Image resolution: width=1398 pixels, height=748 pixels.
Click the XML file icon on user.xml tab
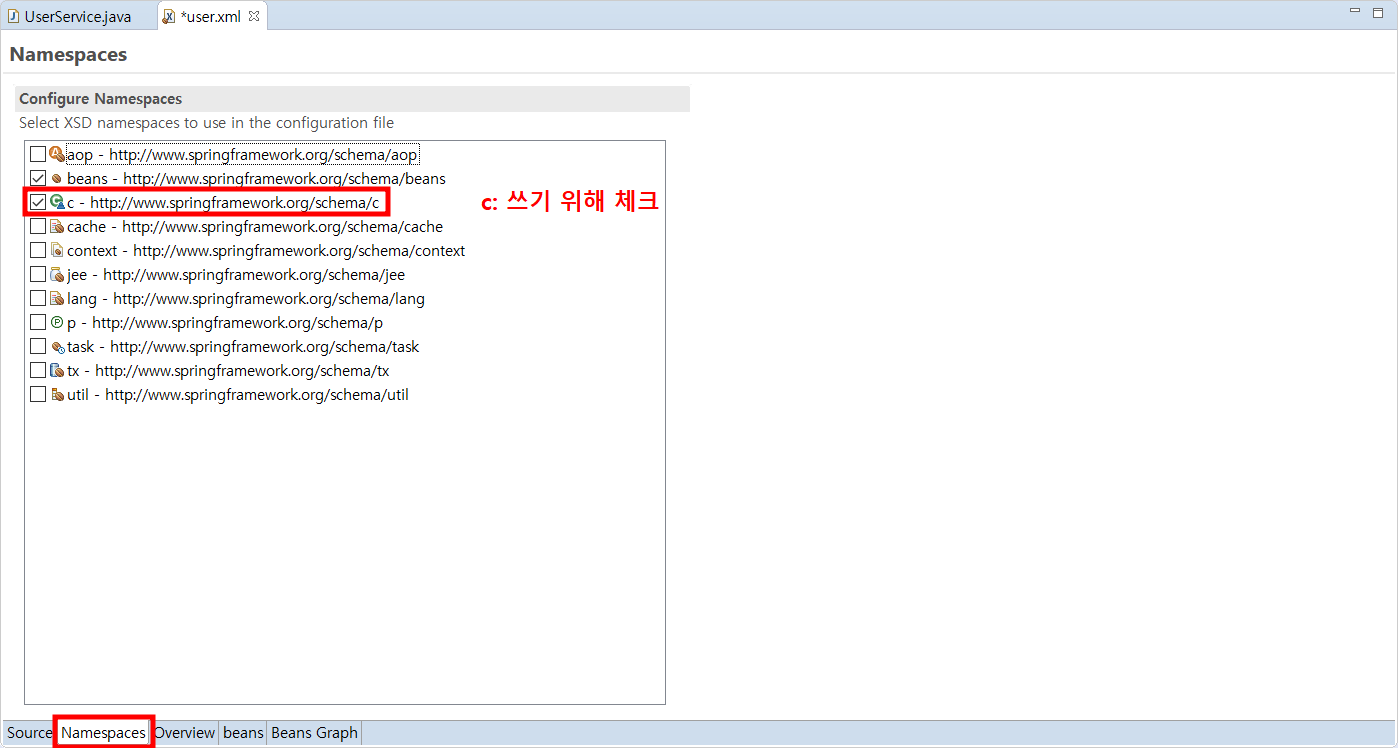tap(169, 17)
